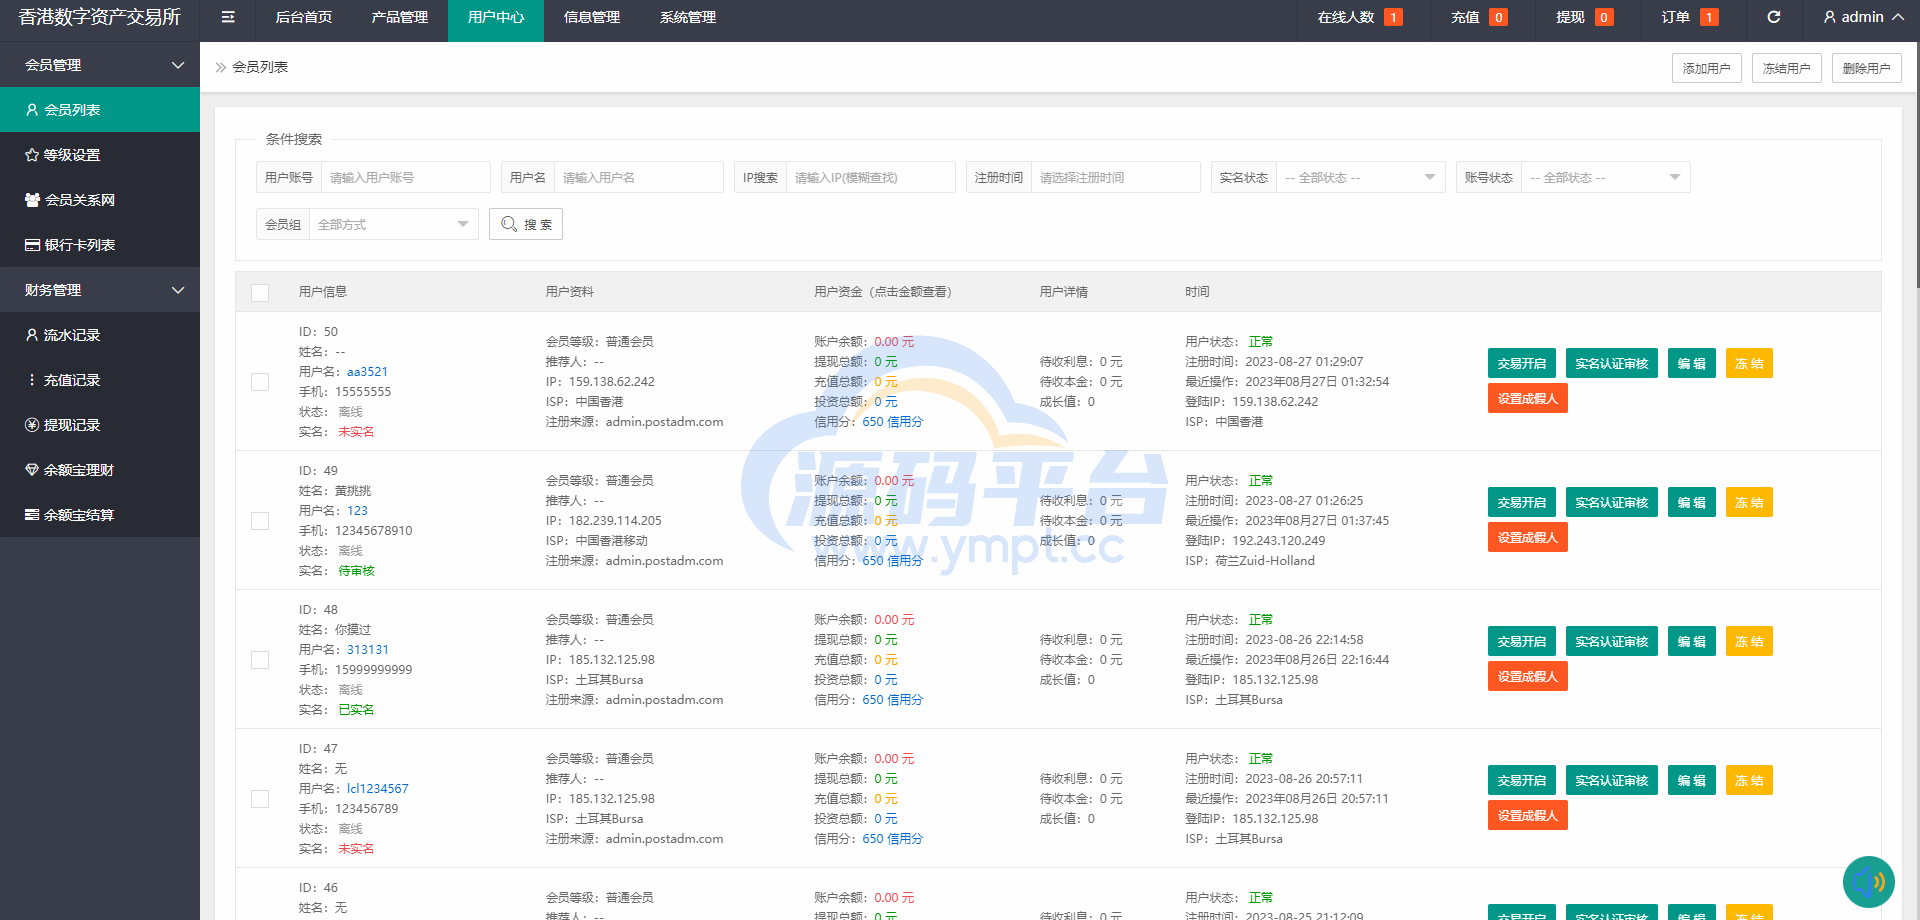Focus the 用户名 input field
This screenshot has width=1920, height=920.
(x=638, y=177)
